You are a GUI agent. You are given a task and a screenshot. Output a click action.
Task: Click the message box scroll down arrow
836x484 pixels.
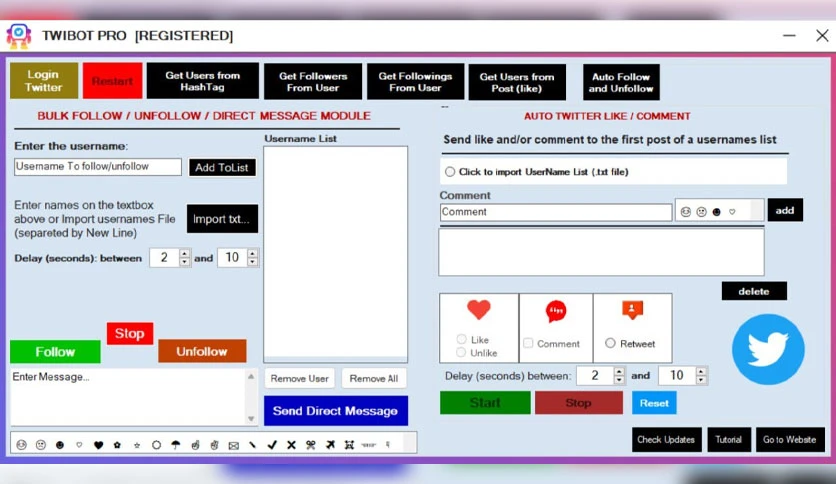tap(251, 419)
